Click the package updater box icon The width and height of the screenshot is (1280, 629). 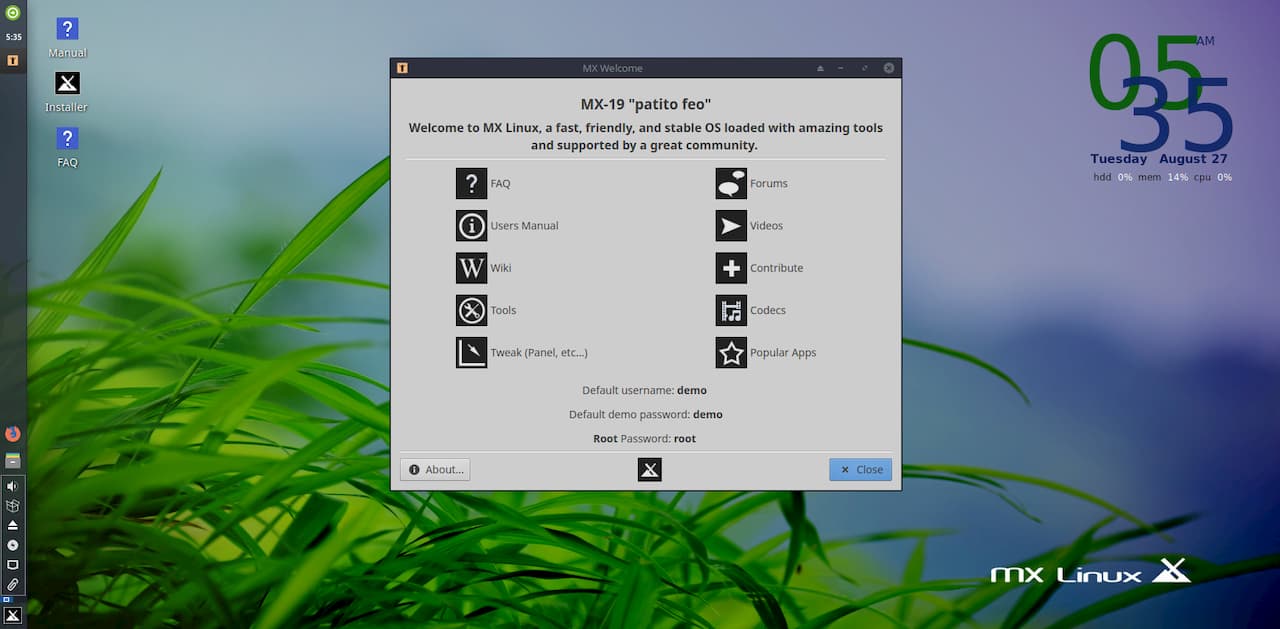pyautogui.click(x=13, y=505)
